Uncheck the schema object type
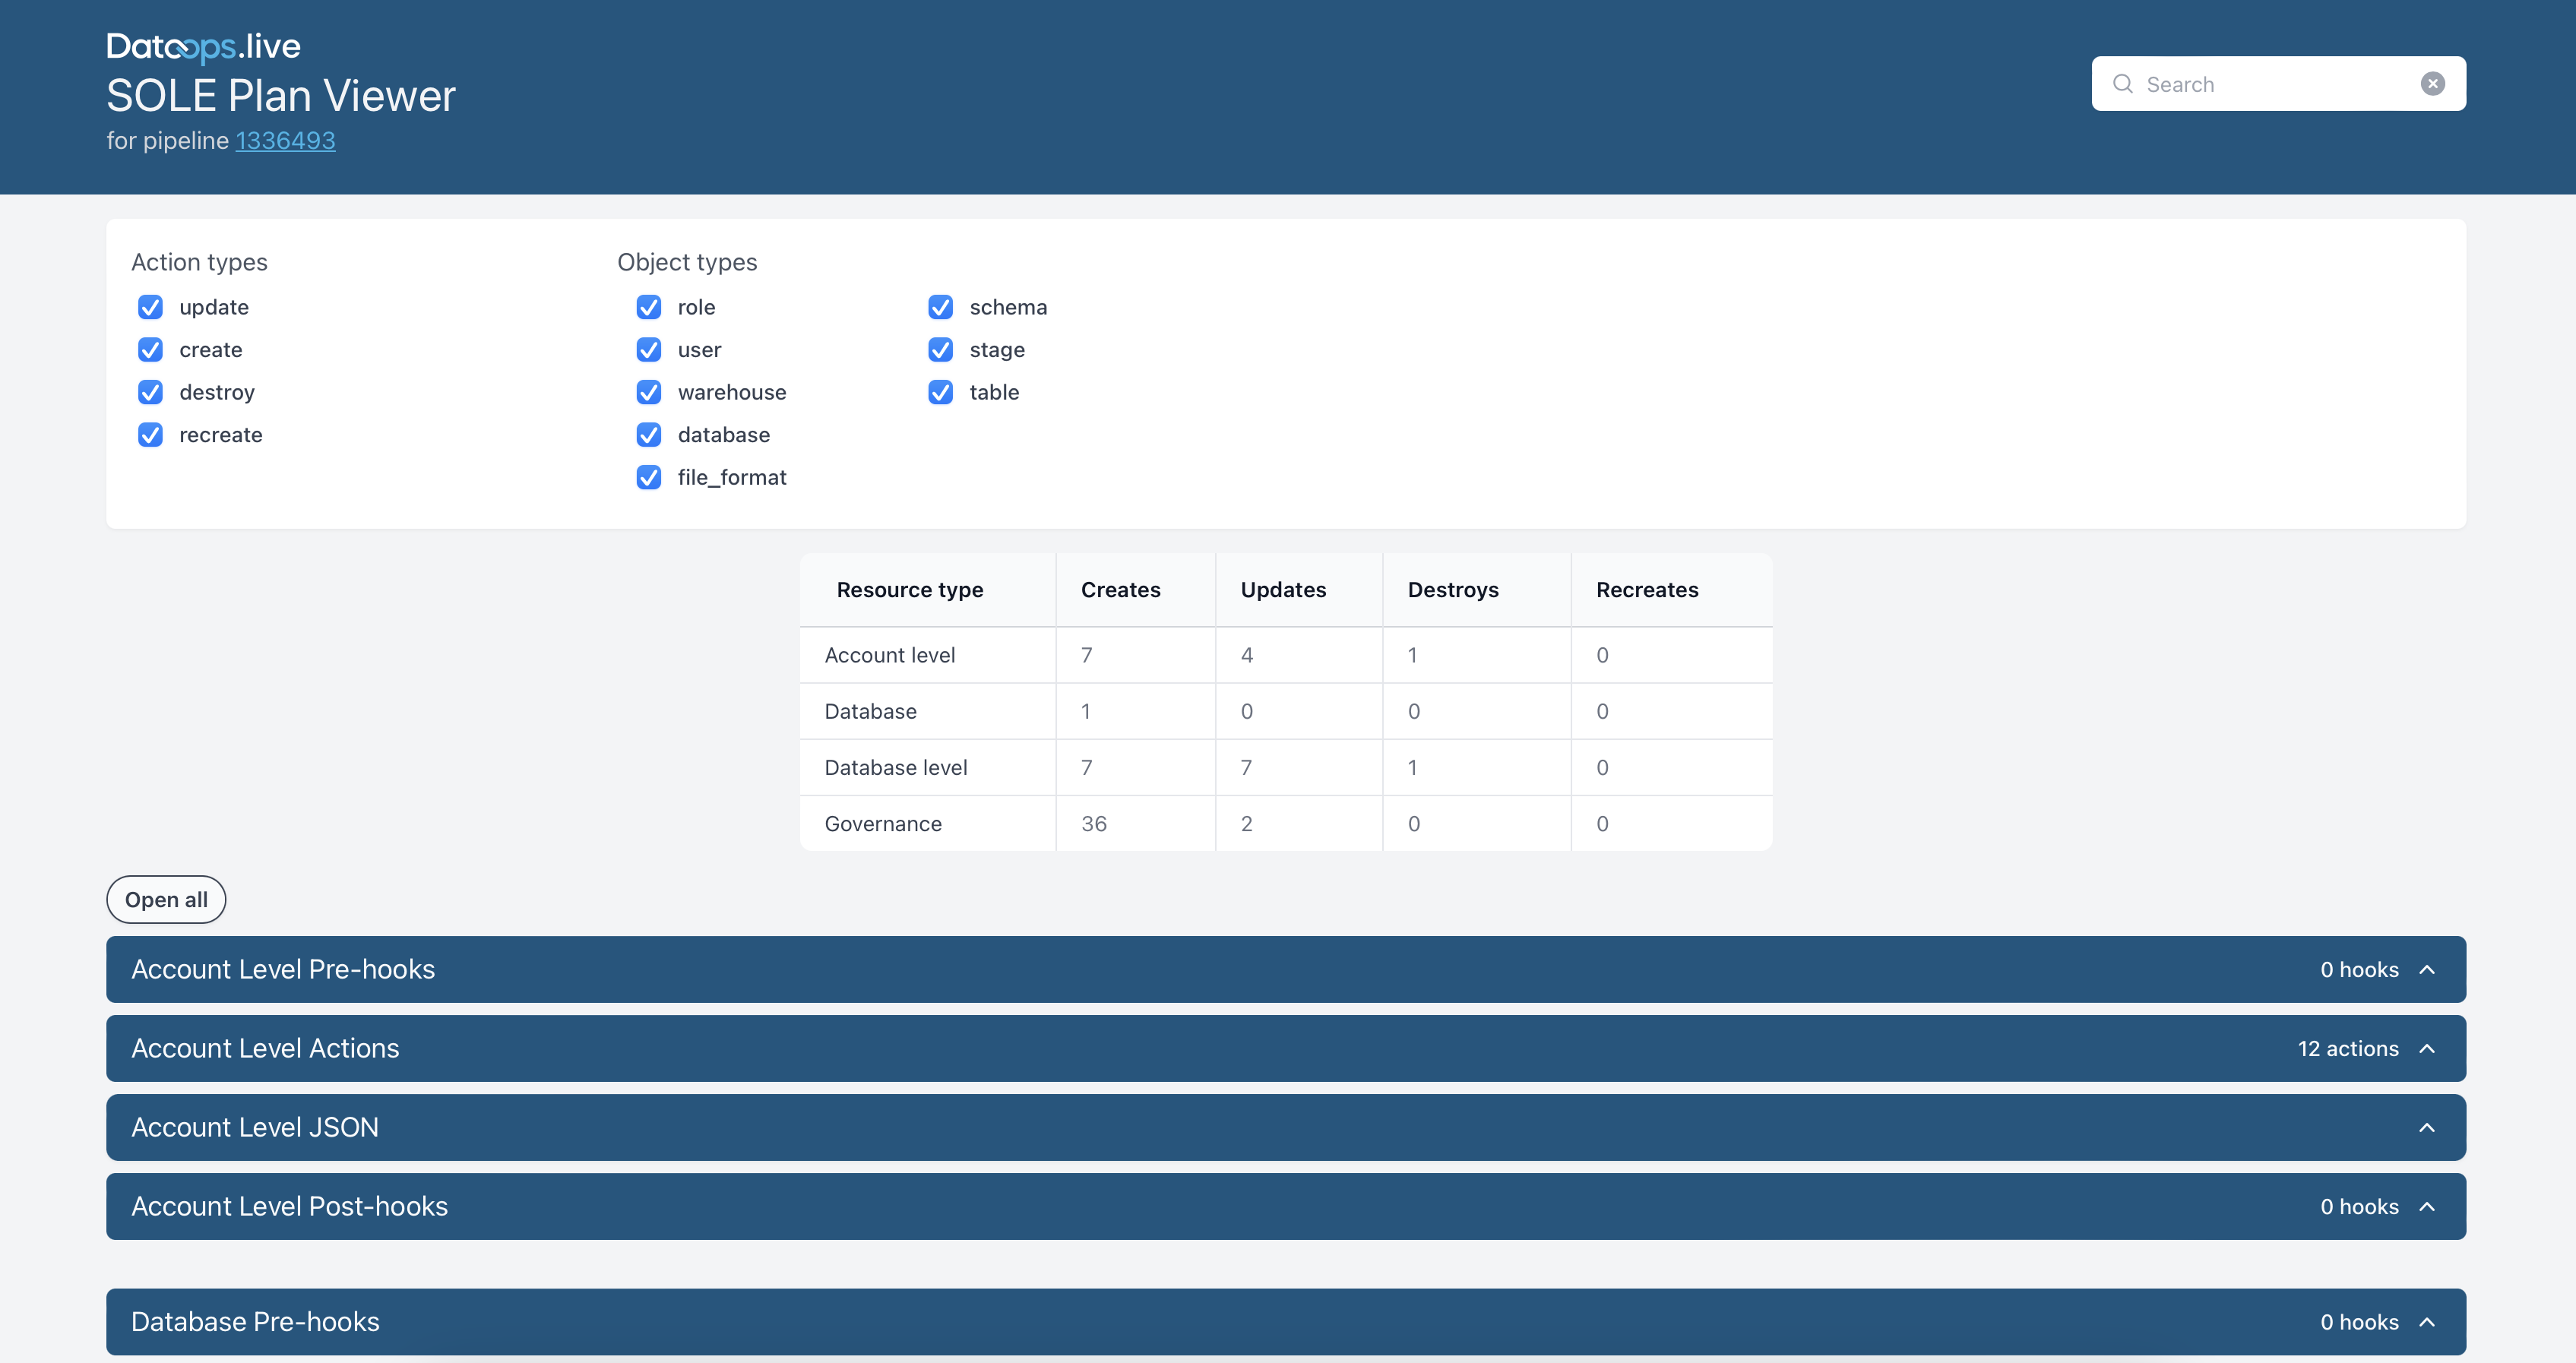The image size is (2576, 1363). (x=940, y=307)
